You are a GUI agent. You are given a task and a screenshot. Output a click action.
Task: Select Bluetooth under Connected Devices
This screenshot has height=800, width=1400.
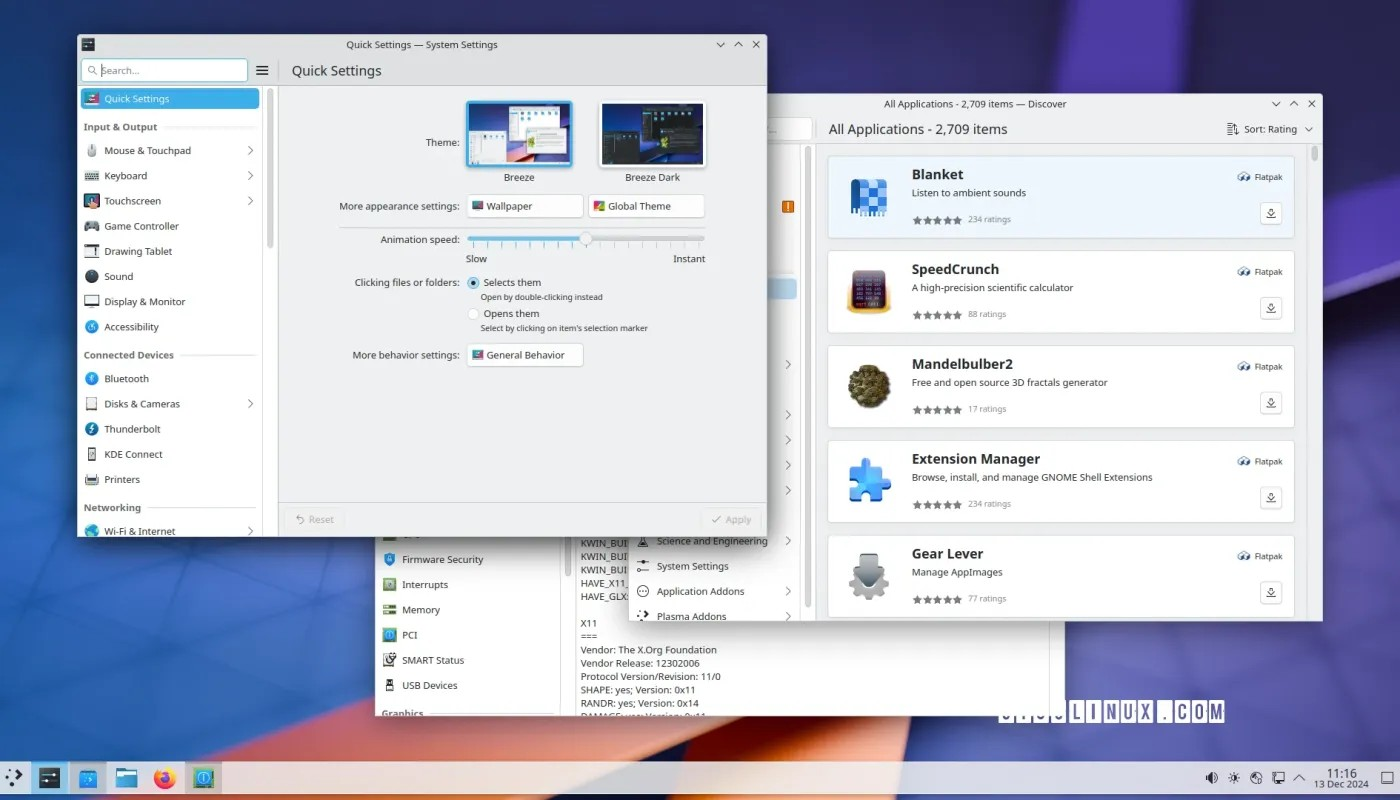[127, 378]
